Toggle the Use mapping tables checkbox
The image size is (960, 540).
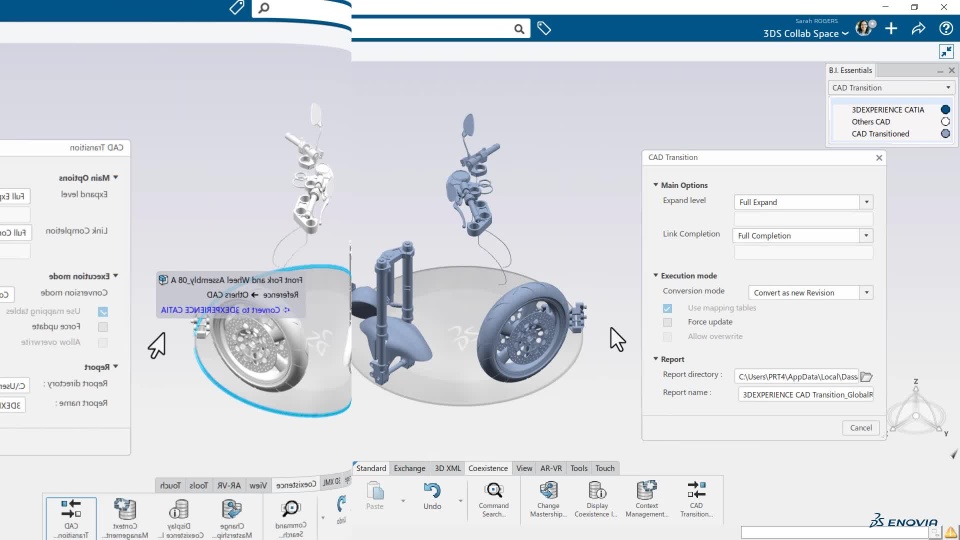[x=667, y=308]
